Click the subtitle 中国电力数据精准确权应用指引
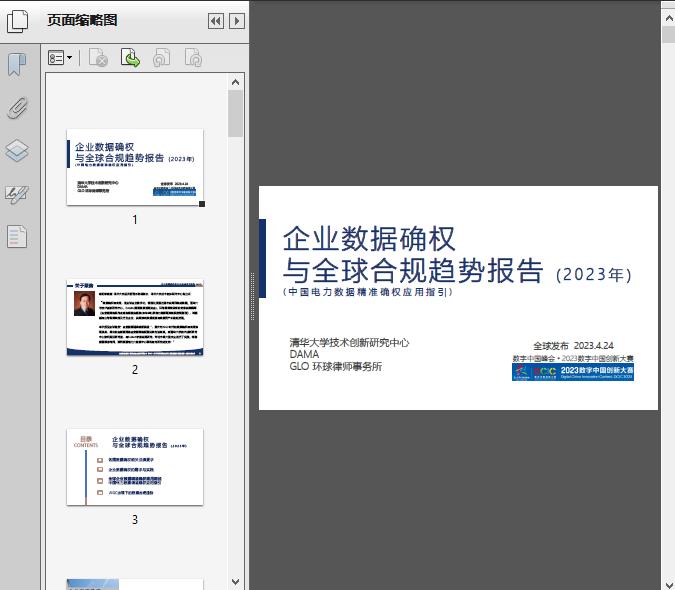 [368, 292]
